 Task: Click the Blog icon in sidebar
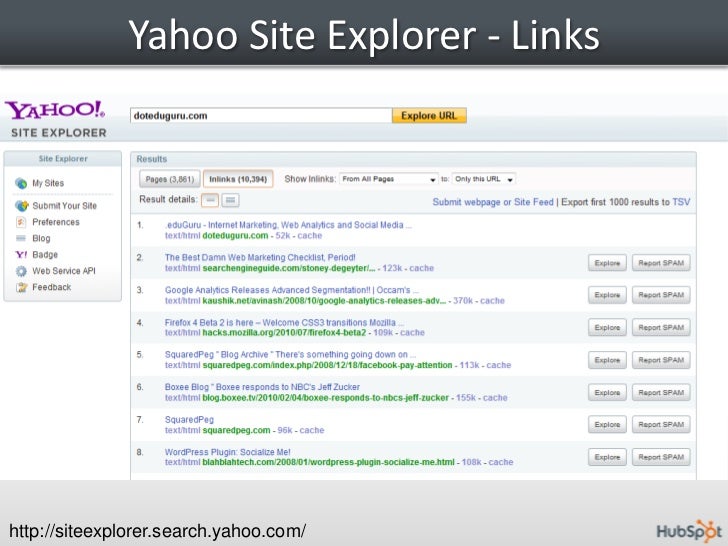(21, 238)
